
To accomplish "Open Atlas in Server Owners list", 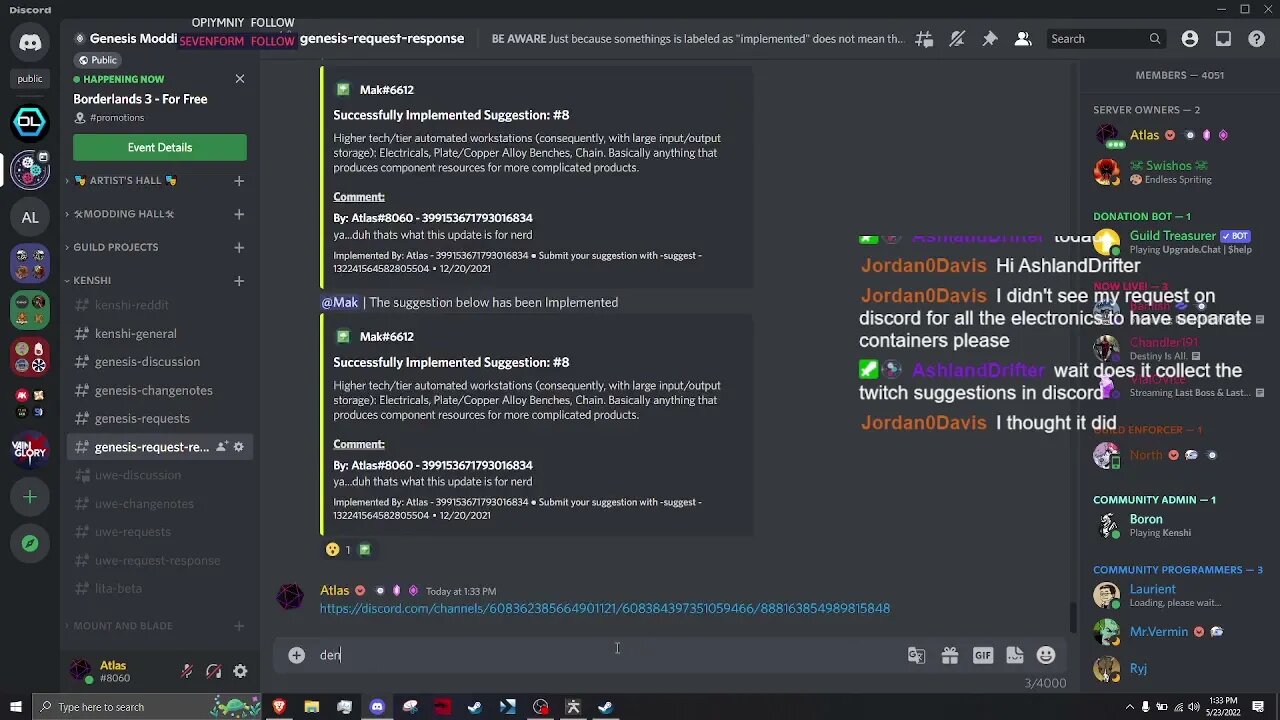I will tap(1180, 136).
